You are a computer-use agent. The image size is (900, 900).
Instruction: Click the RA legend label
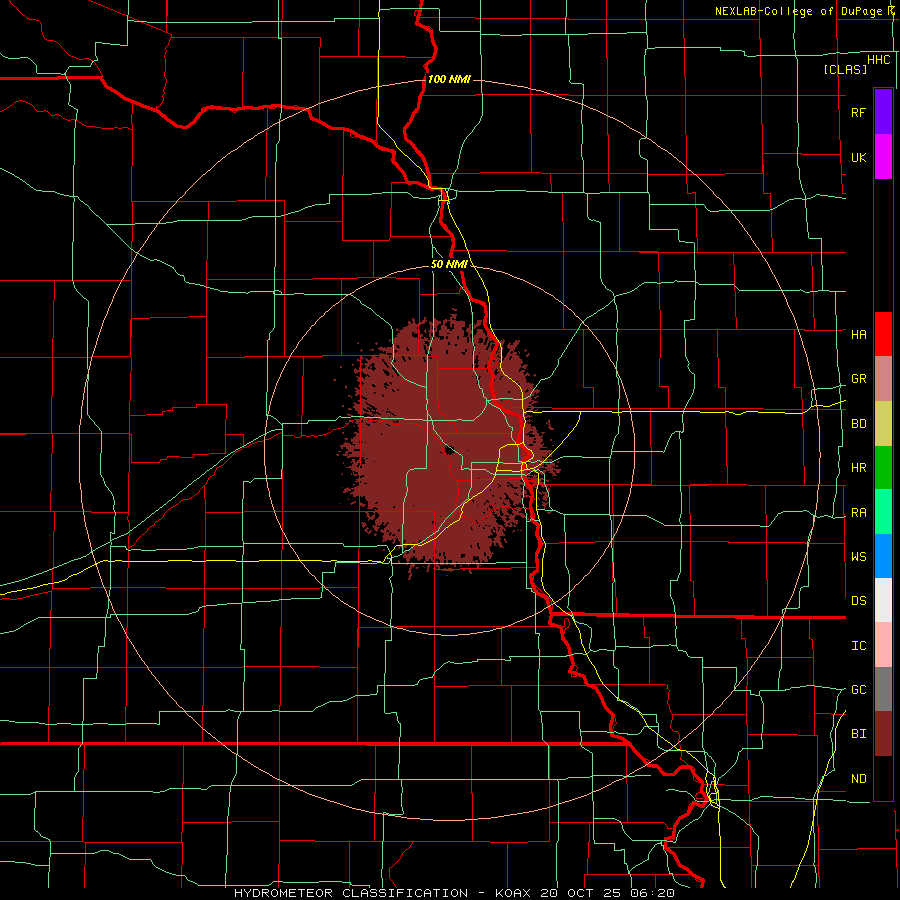coord(858,513)
